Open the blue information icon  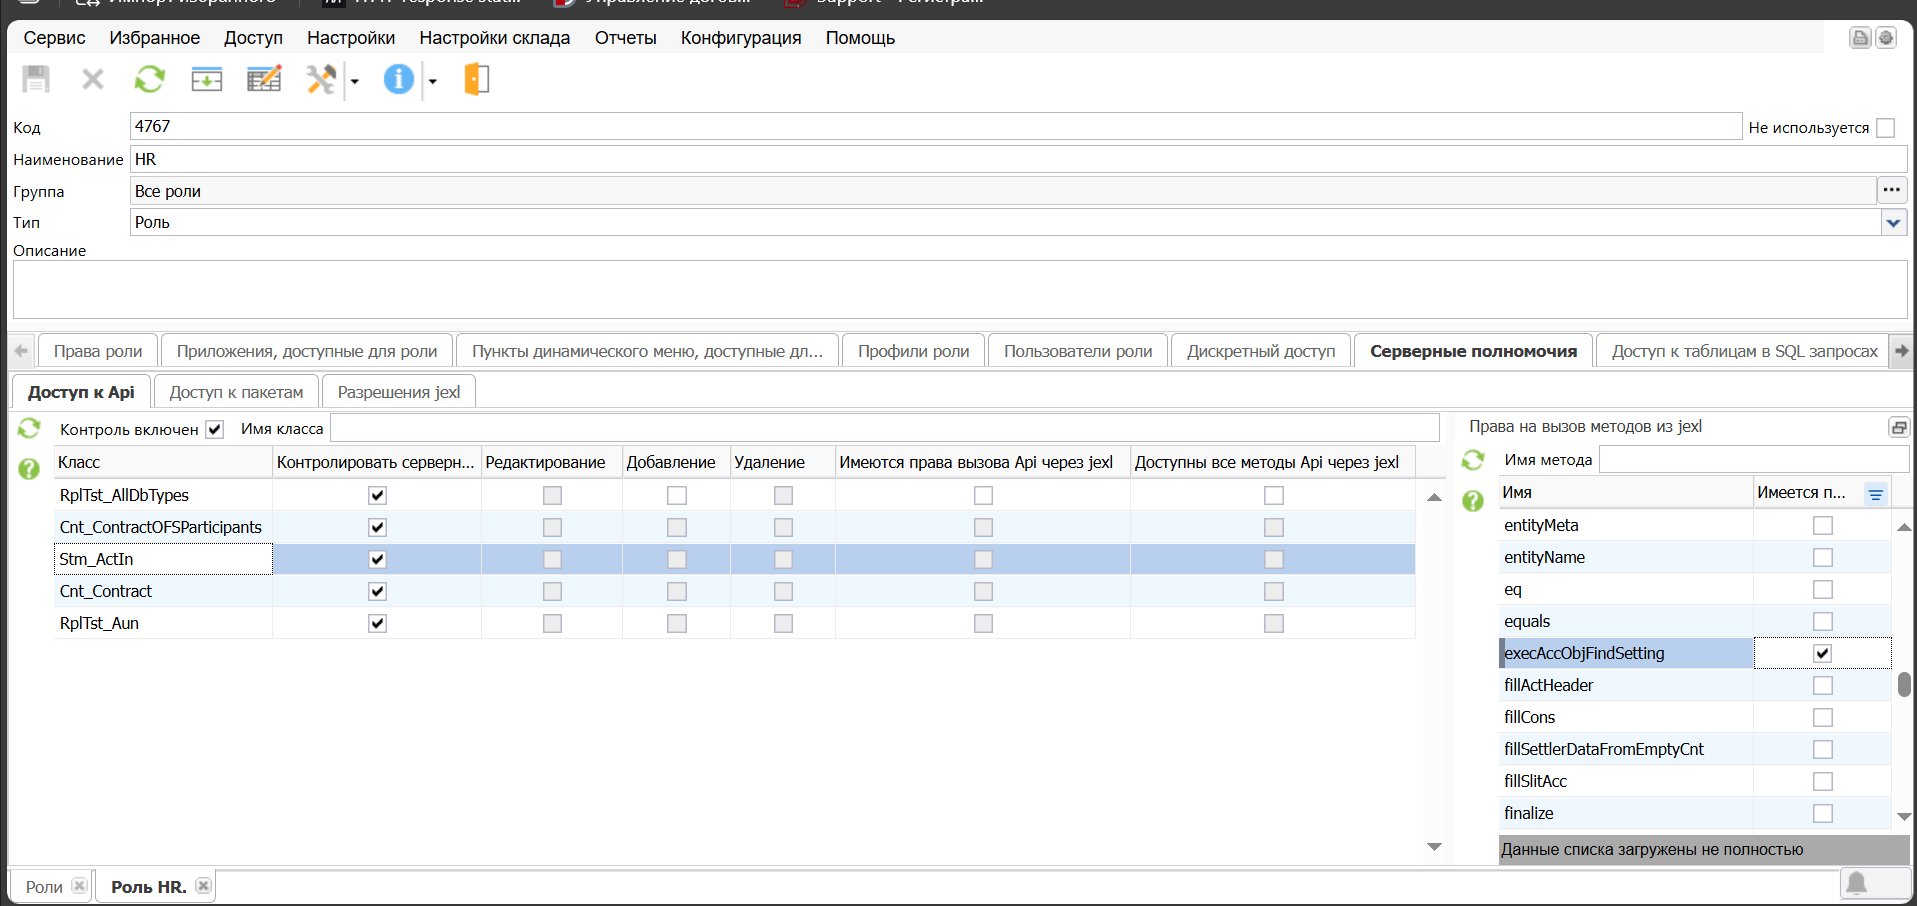click(398, 79)
